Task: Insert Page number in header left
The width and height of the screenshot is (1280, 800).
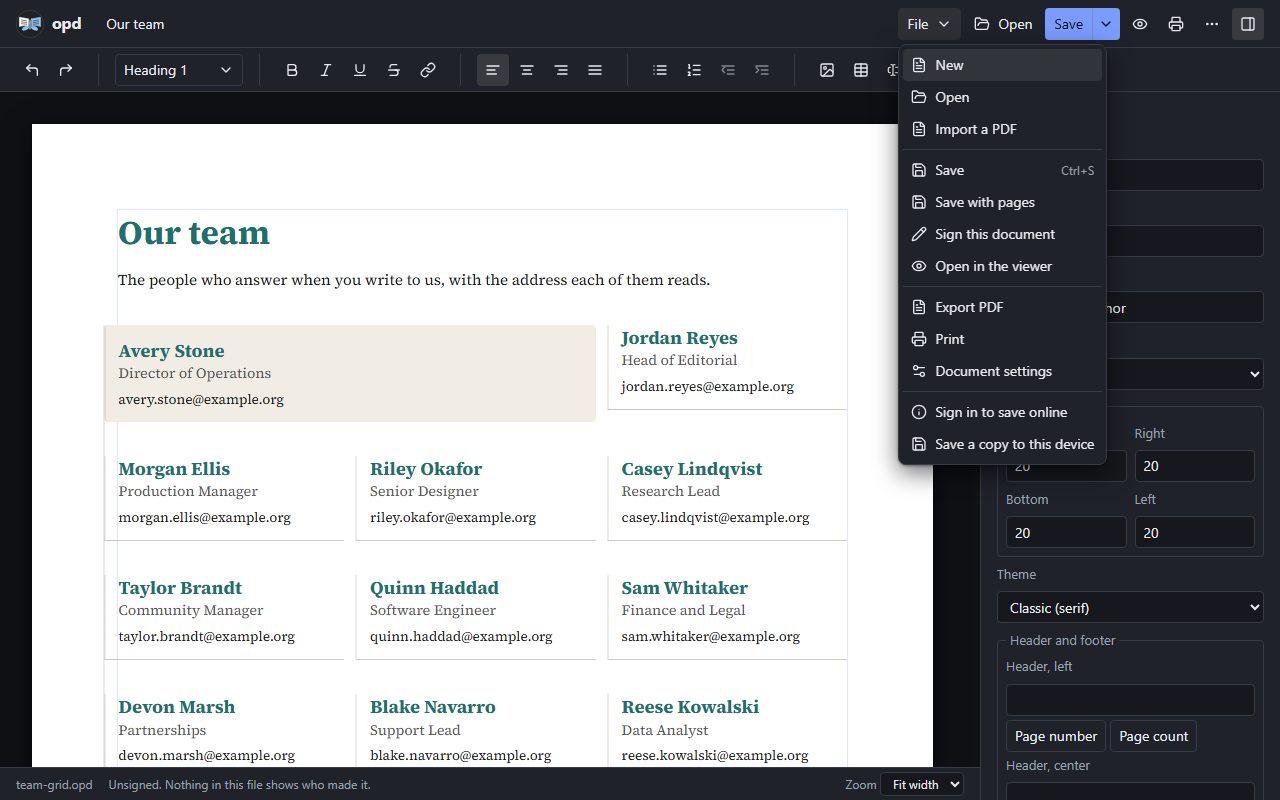Action: (x=1056, y=736)
